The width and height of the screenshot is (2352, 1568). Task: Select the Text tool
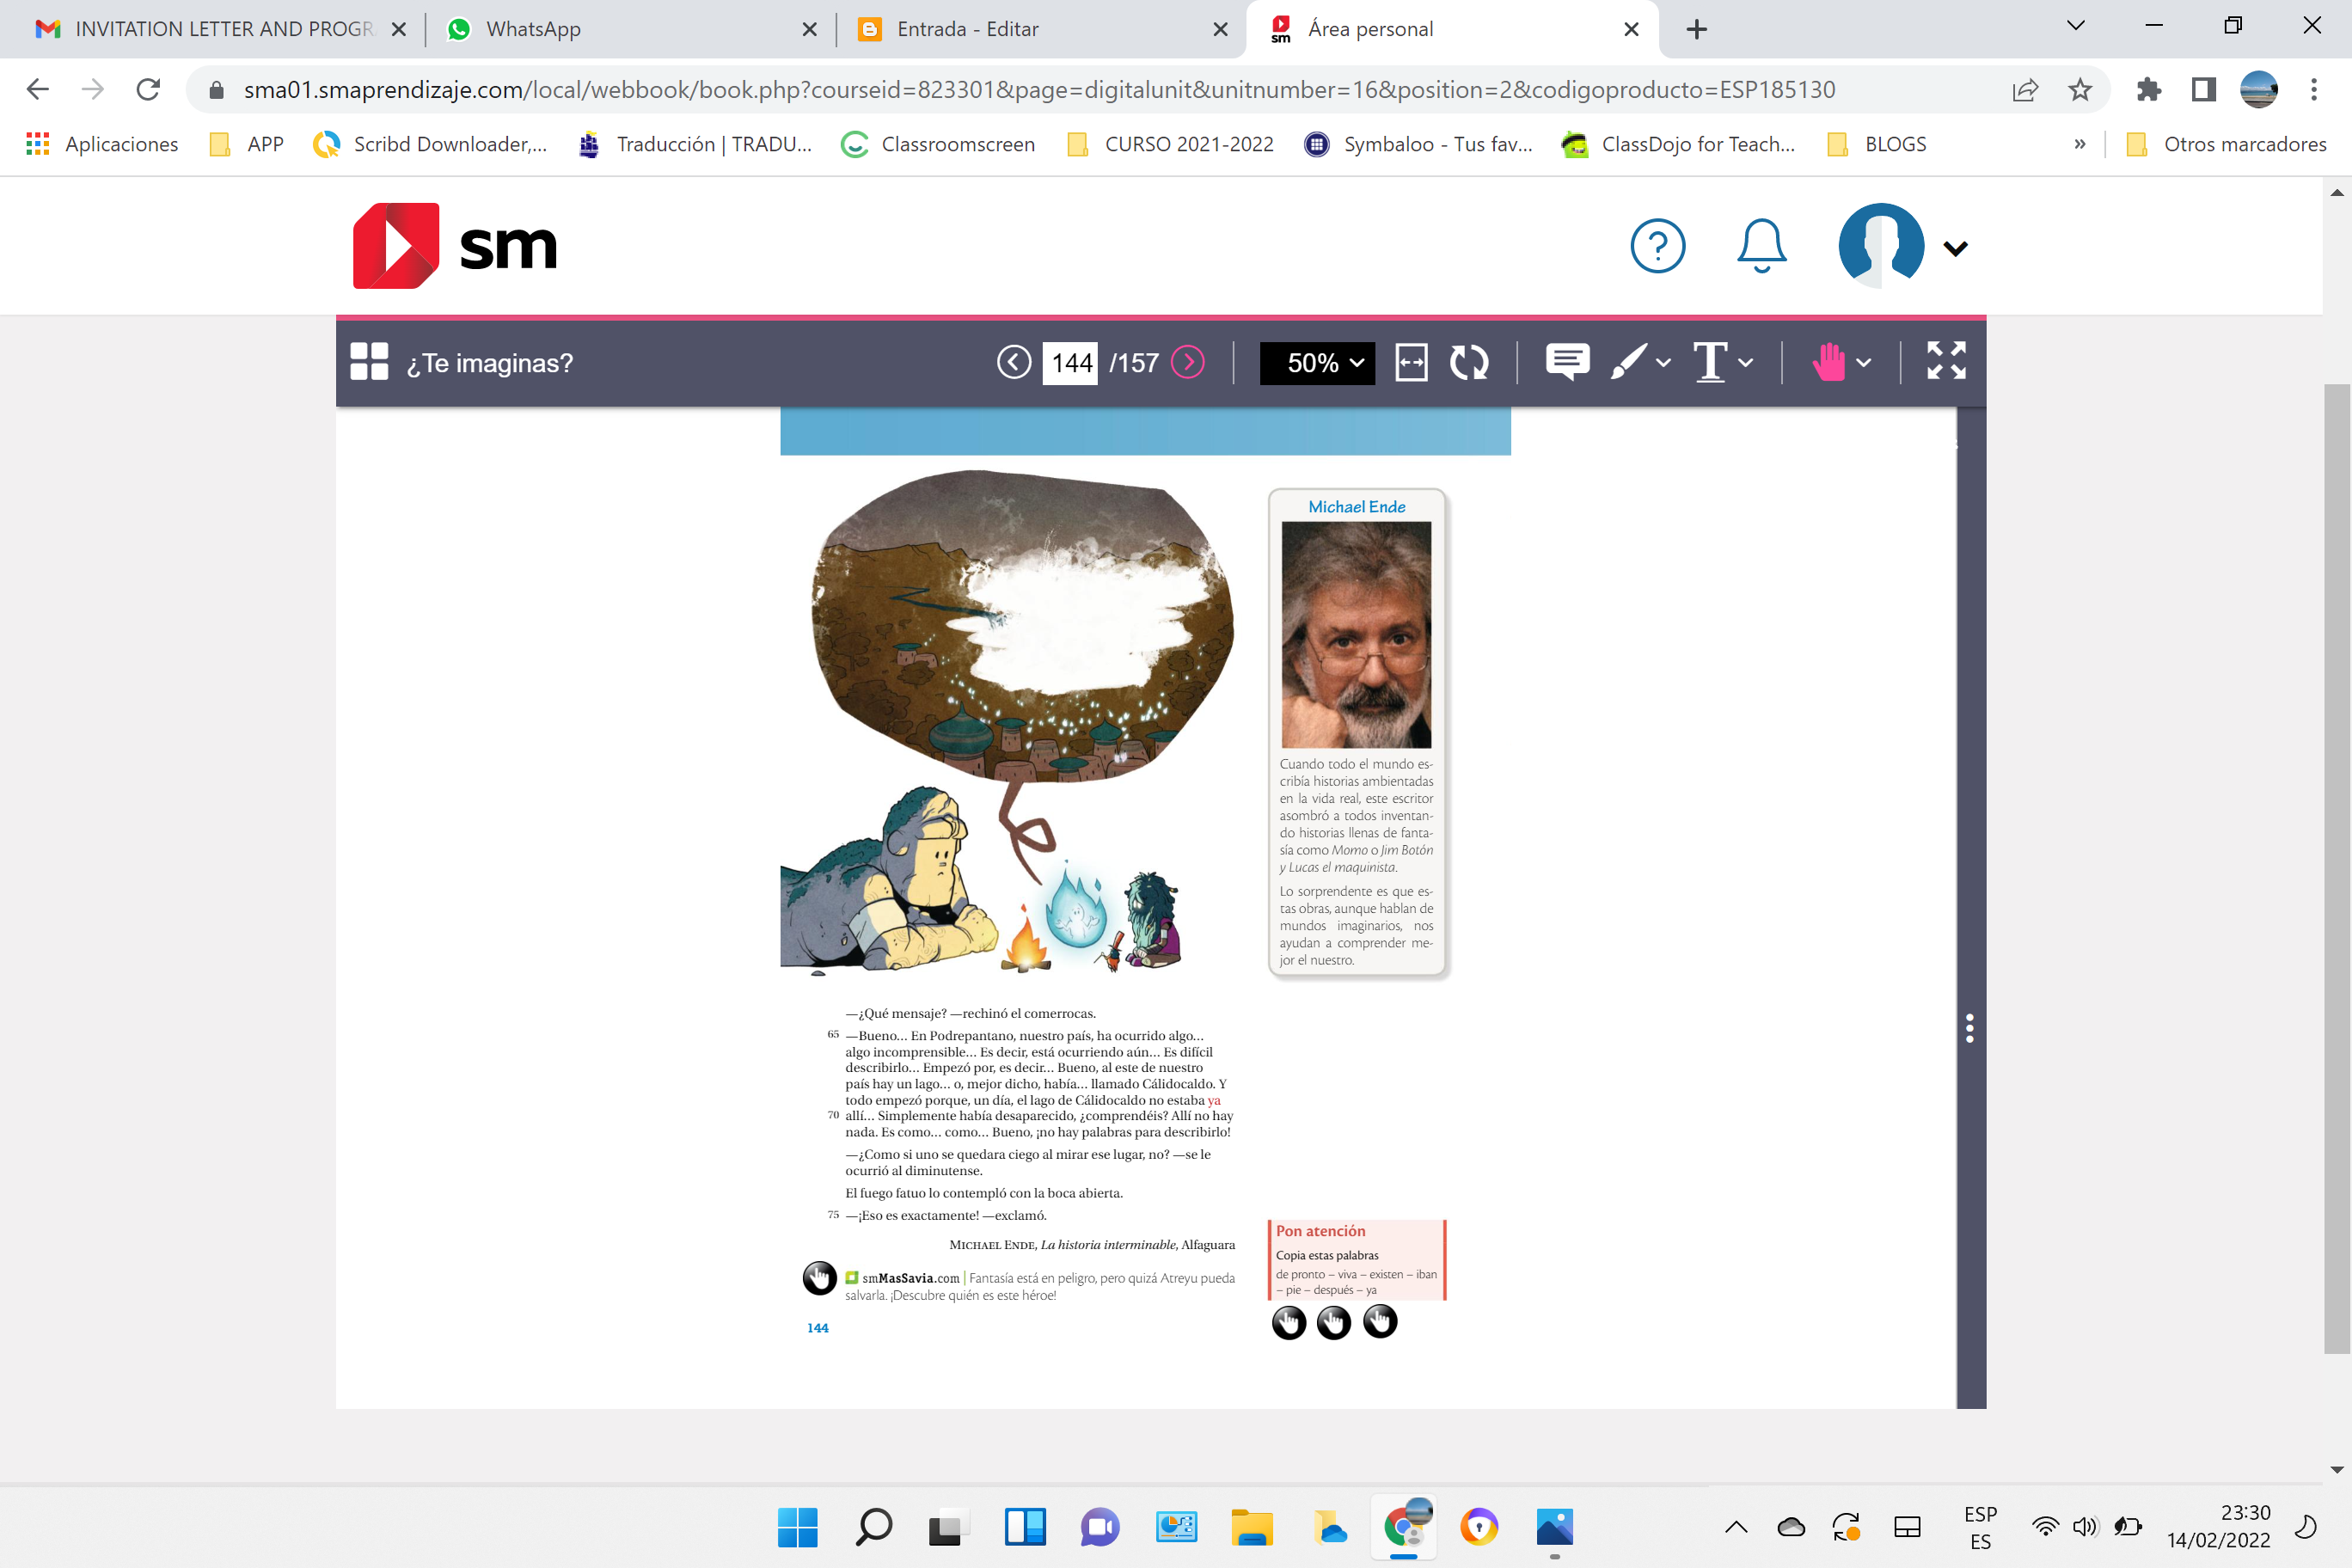1710,361
